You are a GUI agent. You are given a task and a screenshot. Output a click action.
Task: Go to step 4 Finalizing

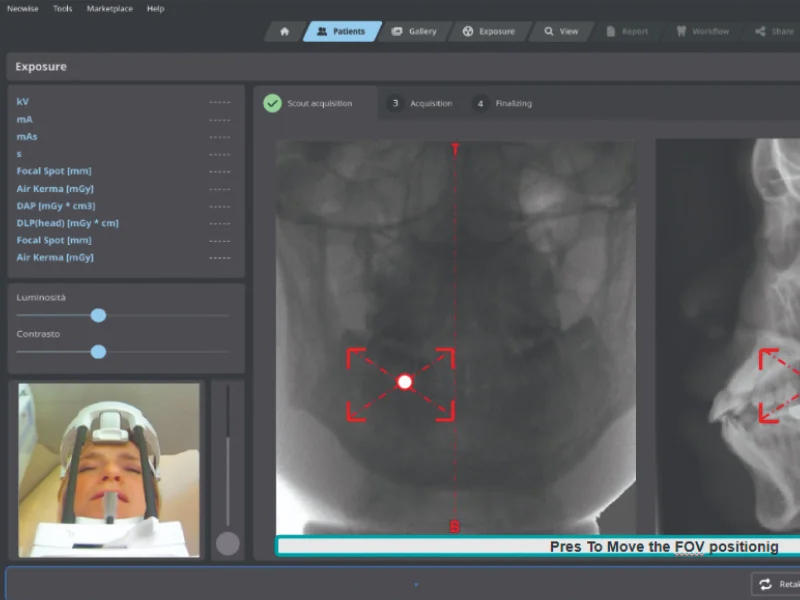point(503,104)
